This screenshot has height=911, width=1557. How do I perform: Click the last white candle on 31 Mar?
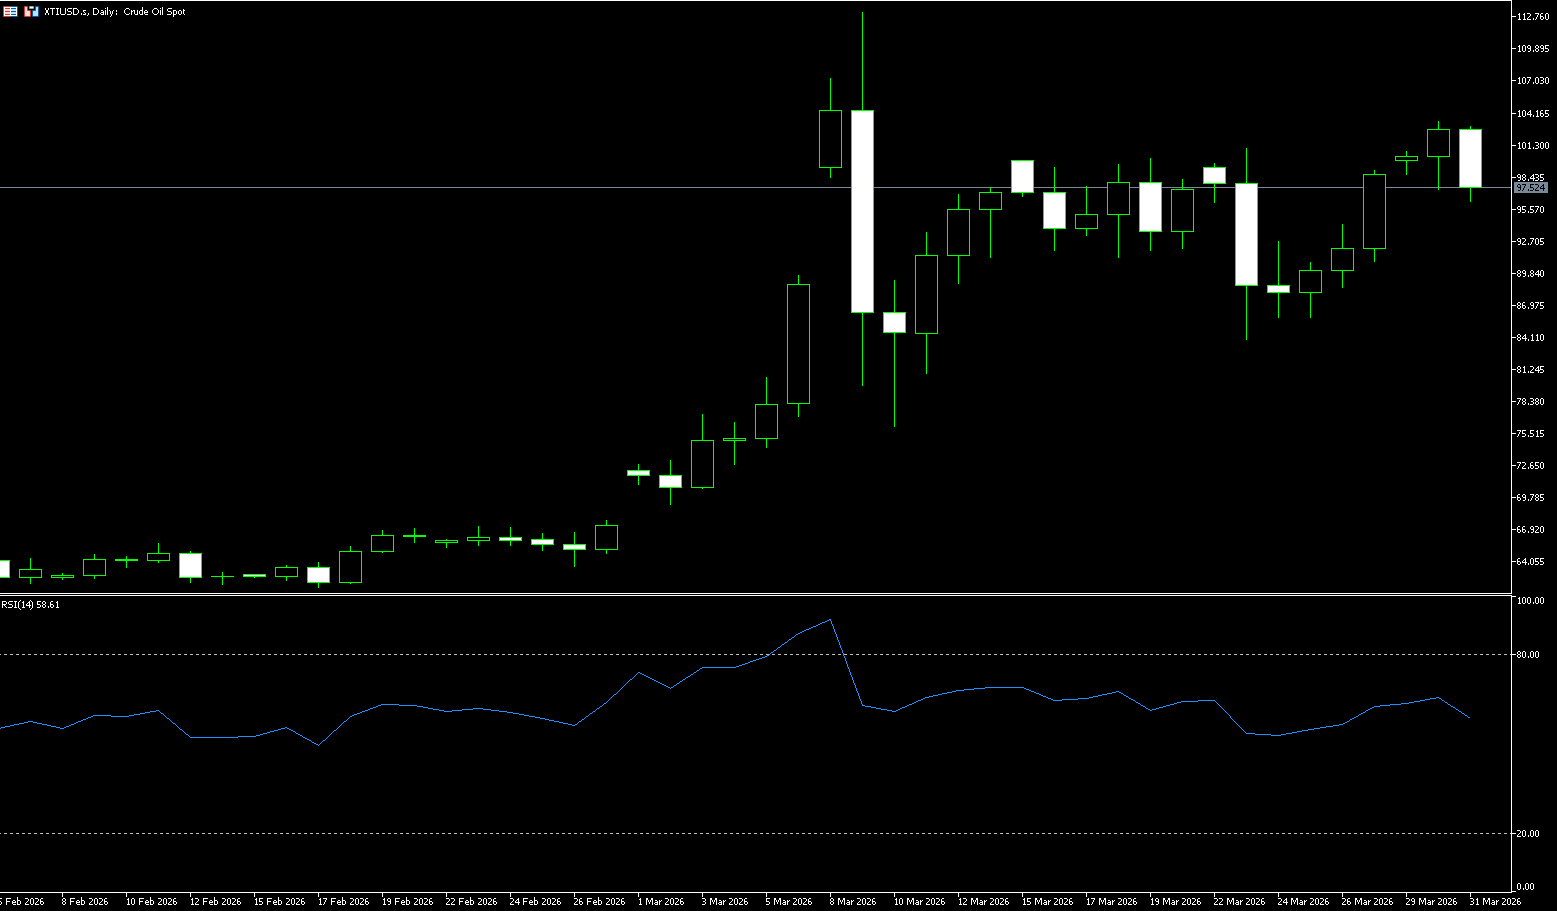pos(1470,158)
